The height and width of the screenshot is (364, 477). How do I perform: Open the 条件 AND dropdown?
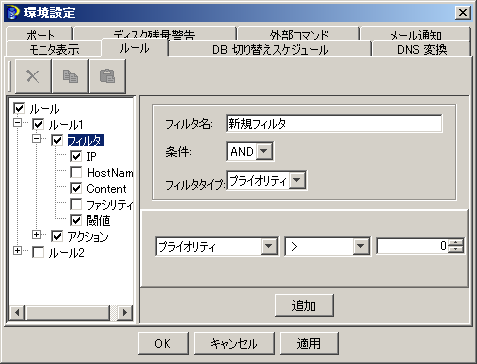click(264, 151)
